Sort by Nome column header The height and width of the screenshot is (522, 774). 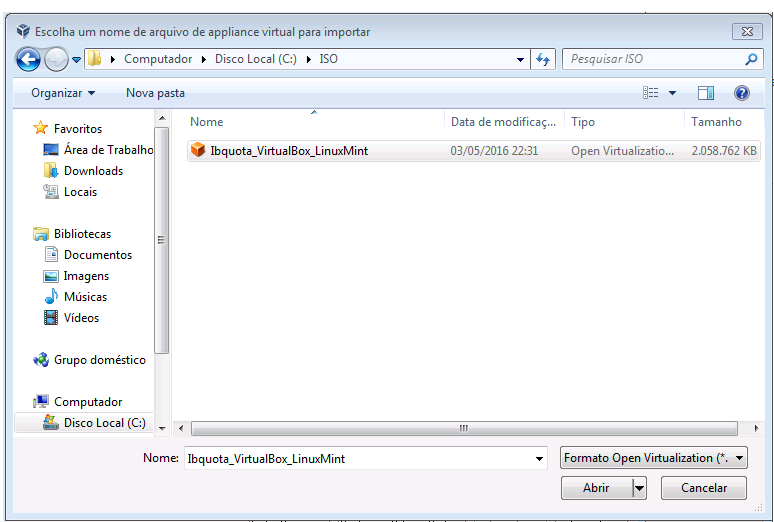click(x=206, y=121)
